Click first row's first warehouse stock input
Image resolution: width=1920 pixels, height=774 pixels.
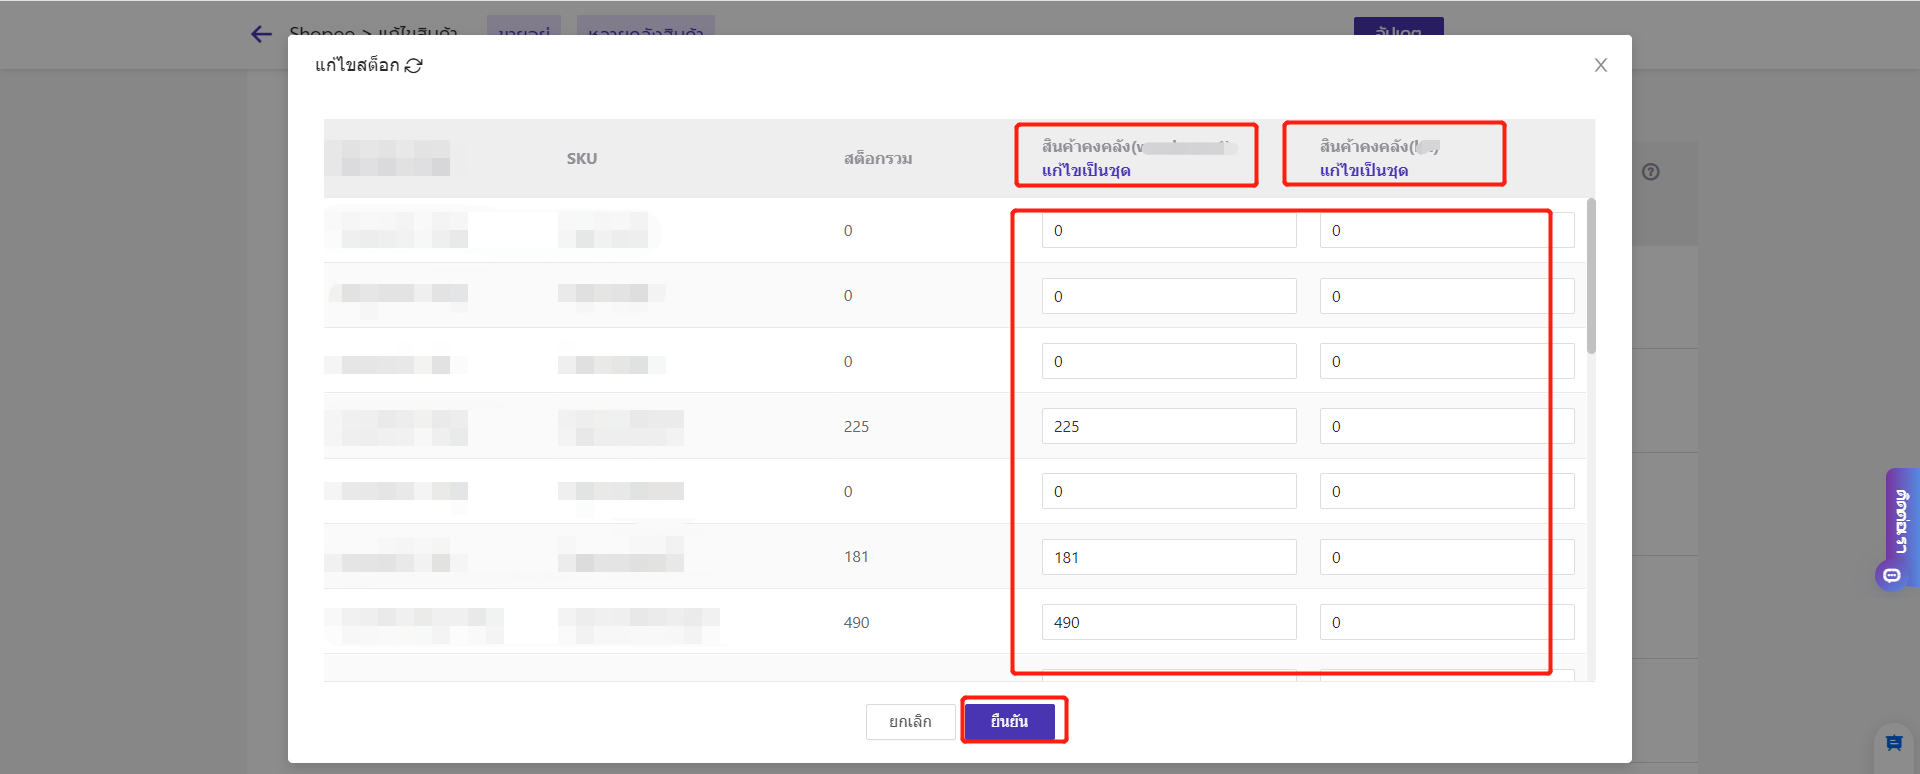(1168, 231)
